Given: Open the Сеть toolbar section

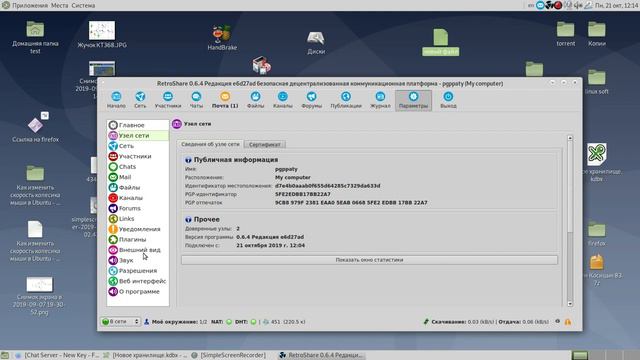Looking at the screenshot, I should (140, 100).
